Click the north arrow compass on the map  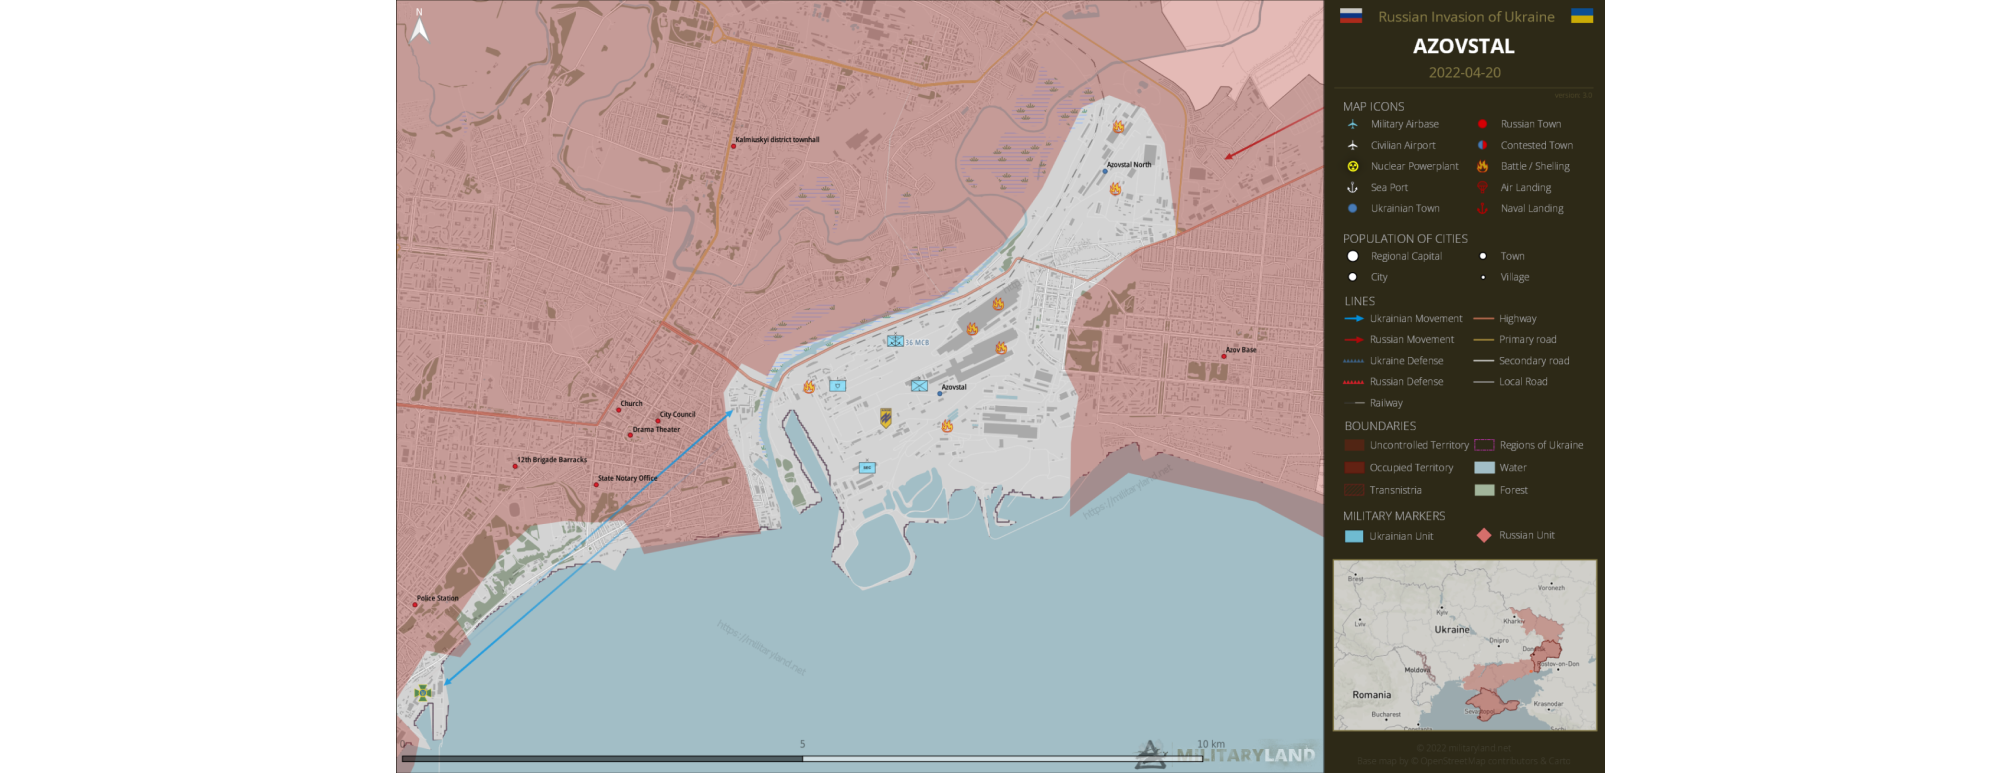pos(420,27)
